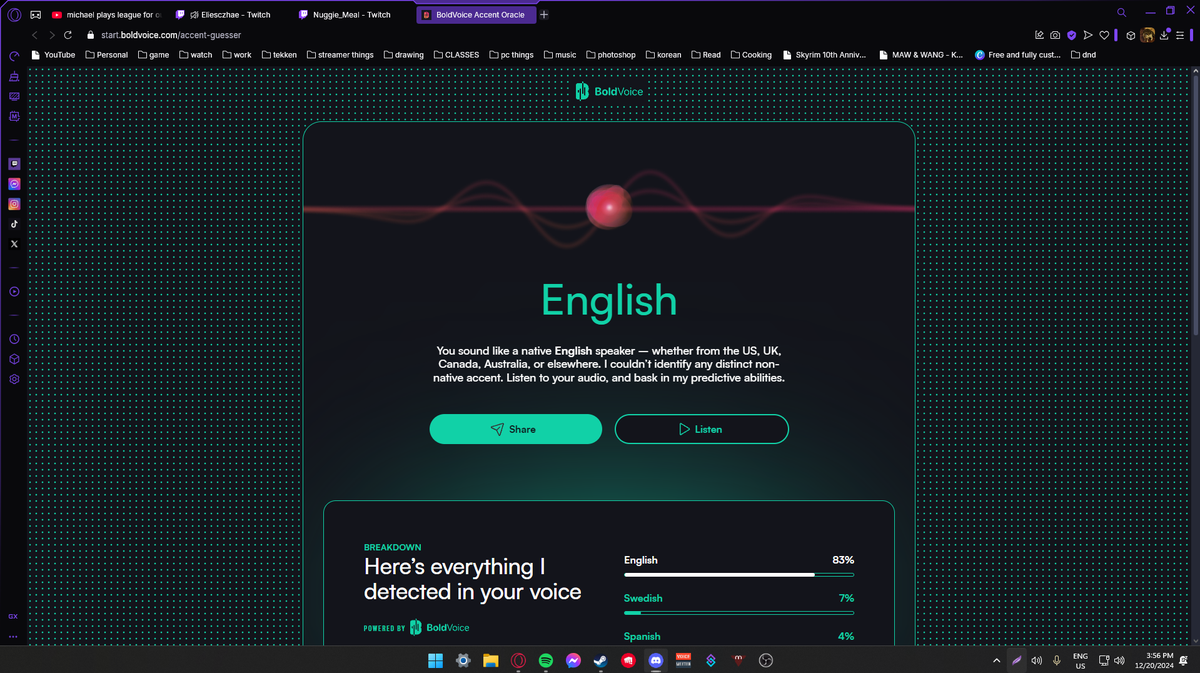The width and height of the screenshot is (1200, 673).
Task: Open the photoshop bookmarks folder
Action: [611, 55]
